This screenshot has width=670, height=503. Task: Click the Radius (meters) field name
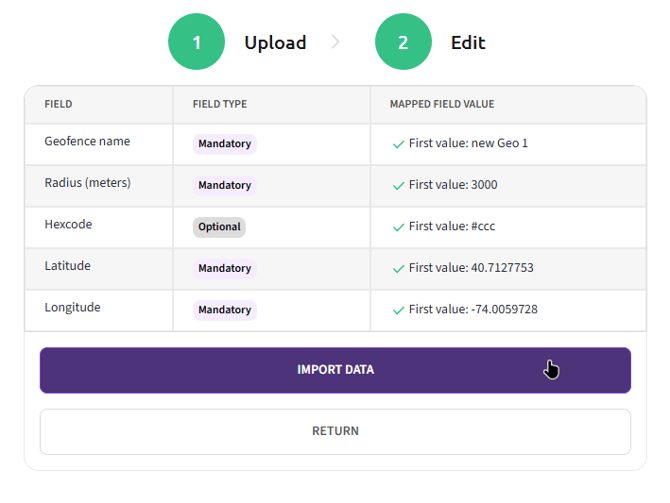tap(87, 183)
